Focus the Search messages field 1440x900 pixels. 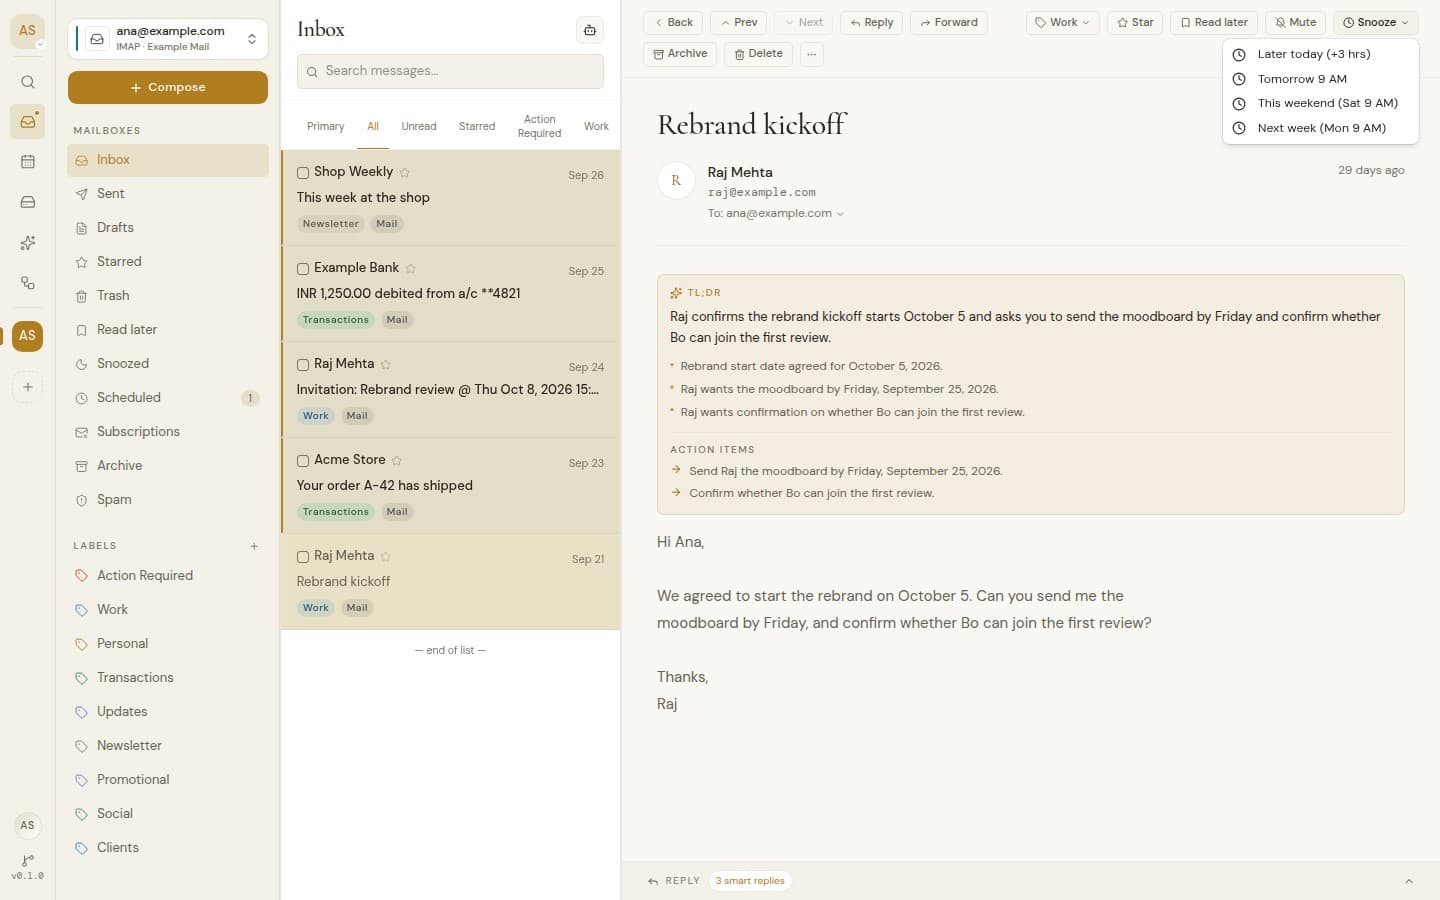(450, 71)
